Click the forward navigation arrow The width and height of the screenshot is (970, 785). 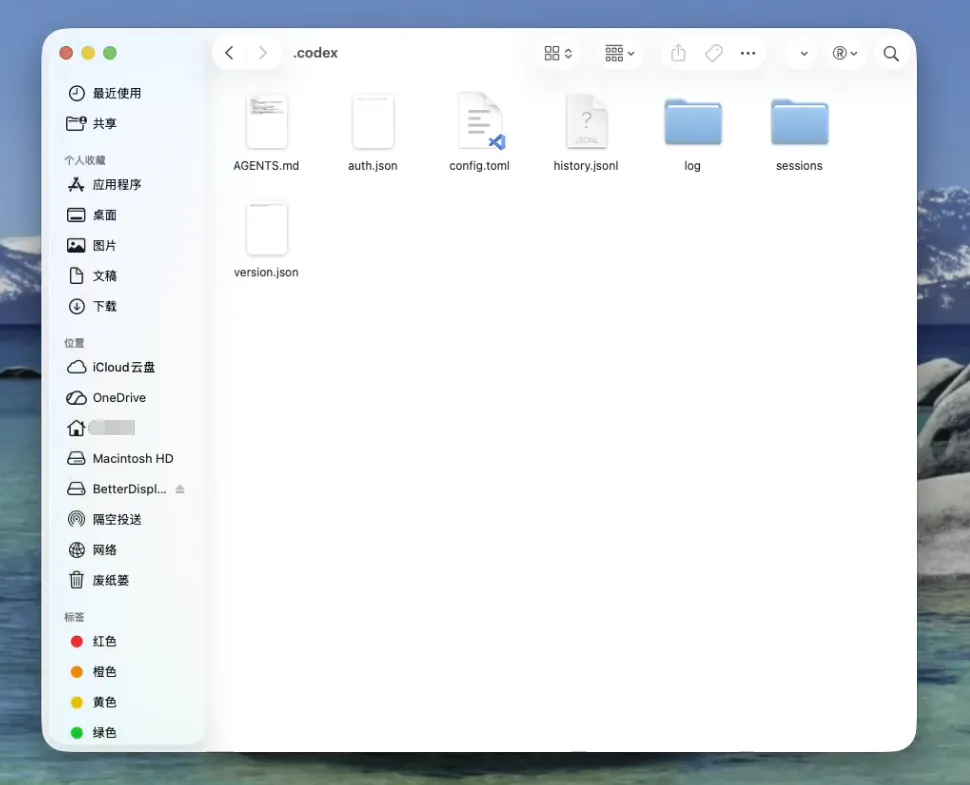(263, 53)
